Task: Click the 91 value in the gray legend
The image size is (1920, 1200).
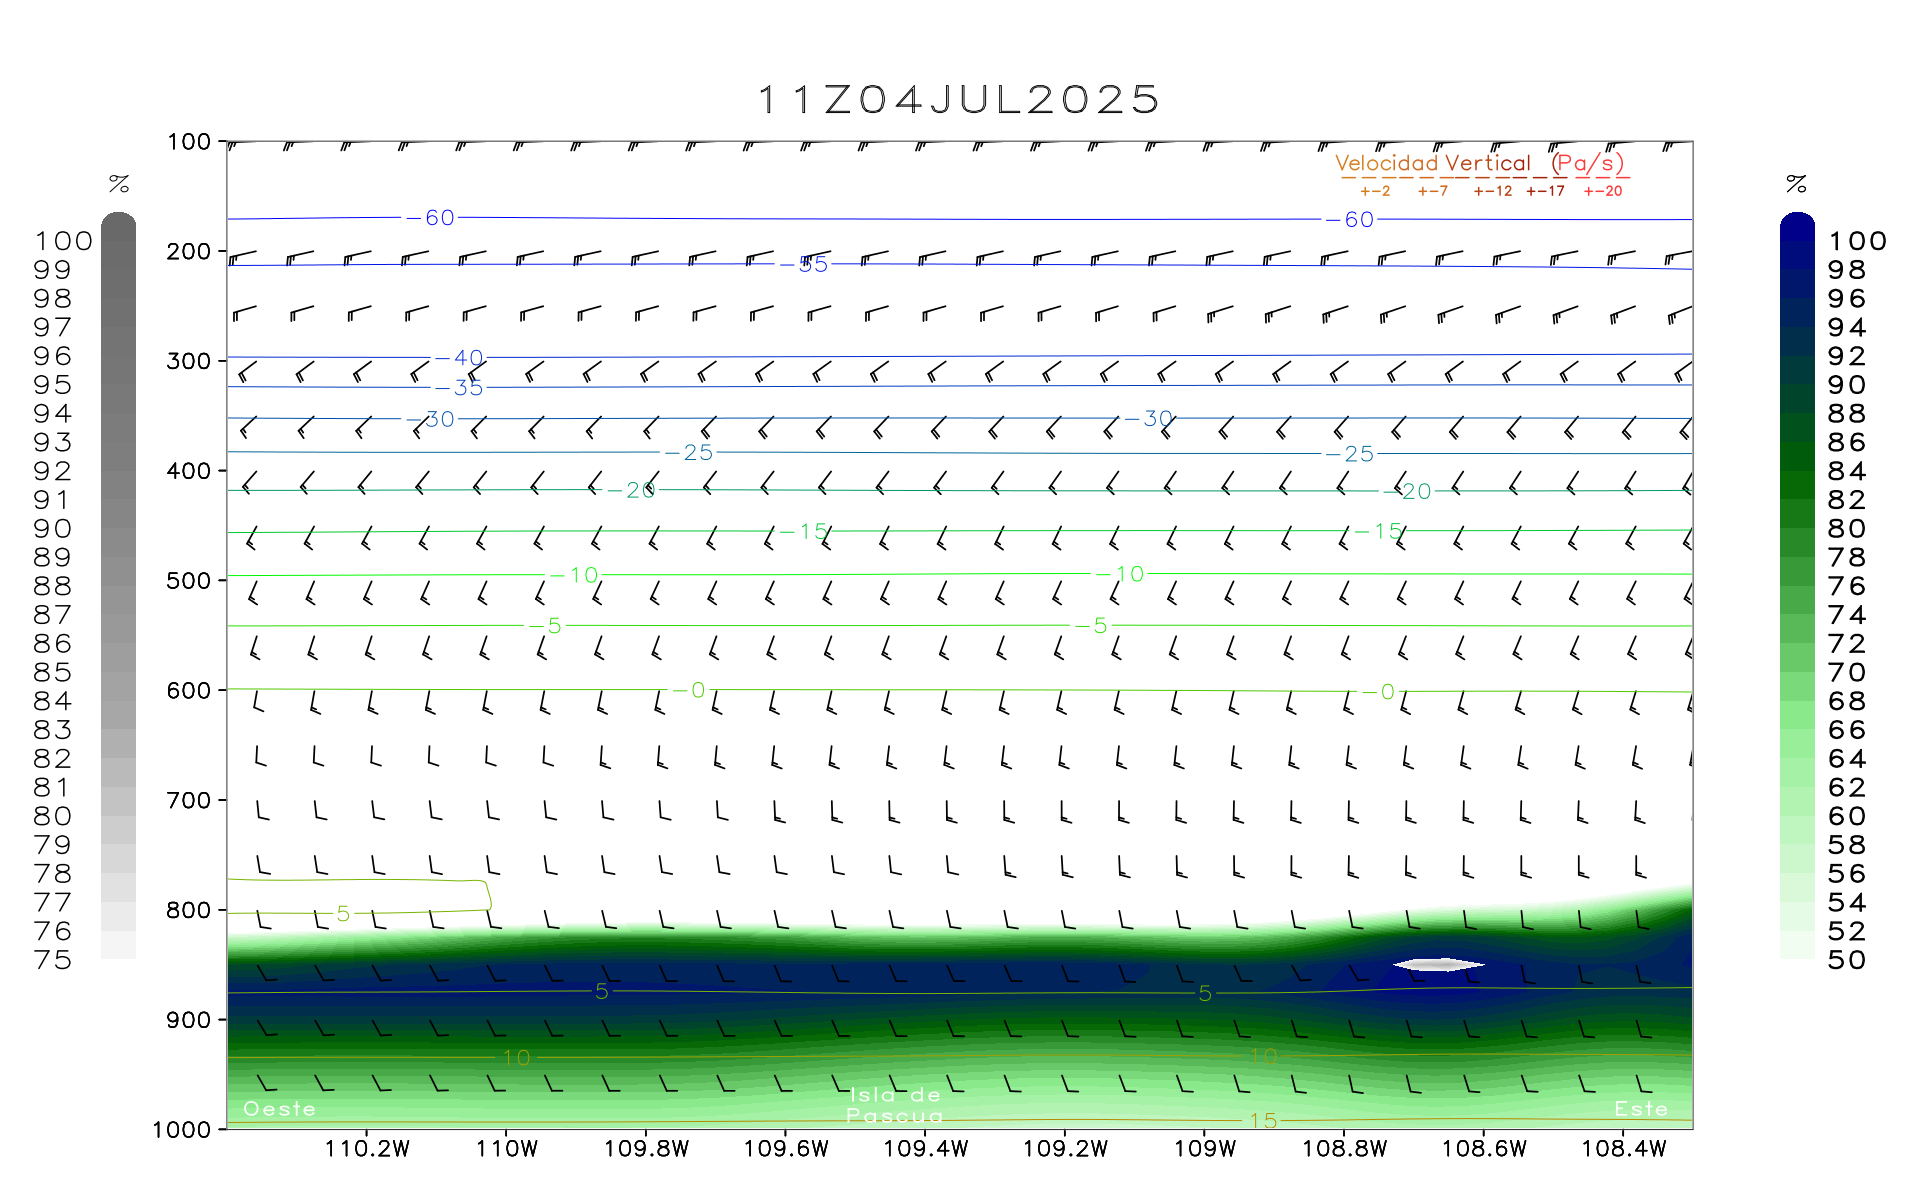Action: [x=52, y=500]
